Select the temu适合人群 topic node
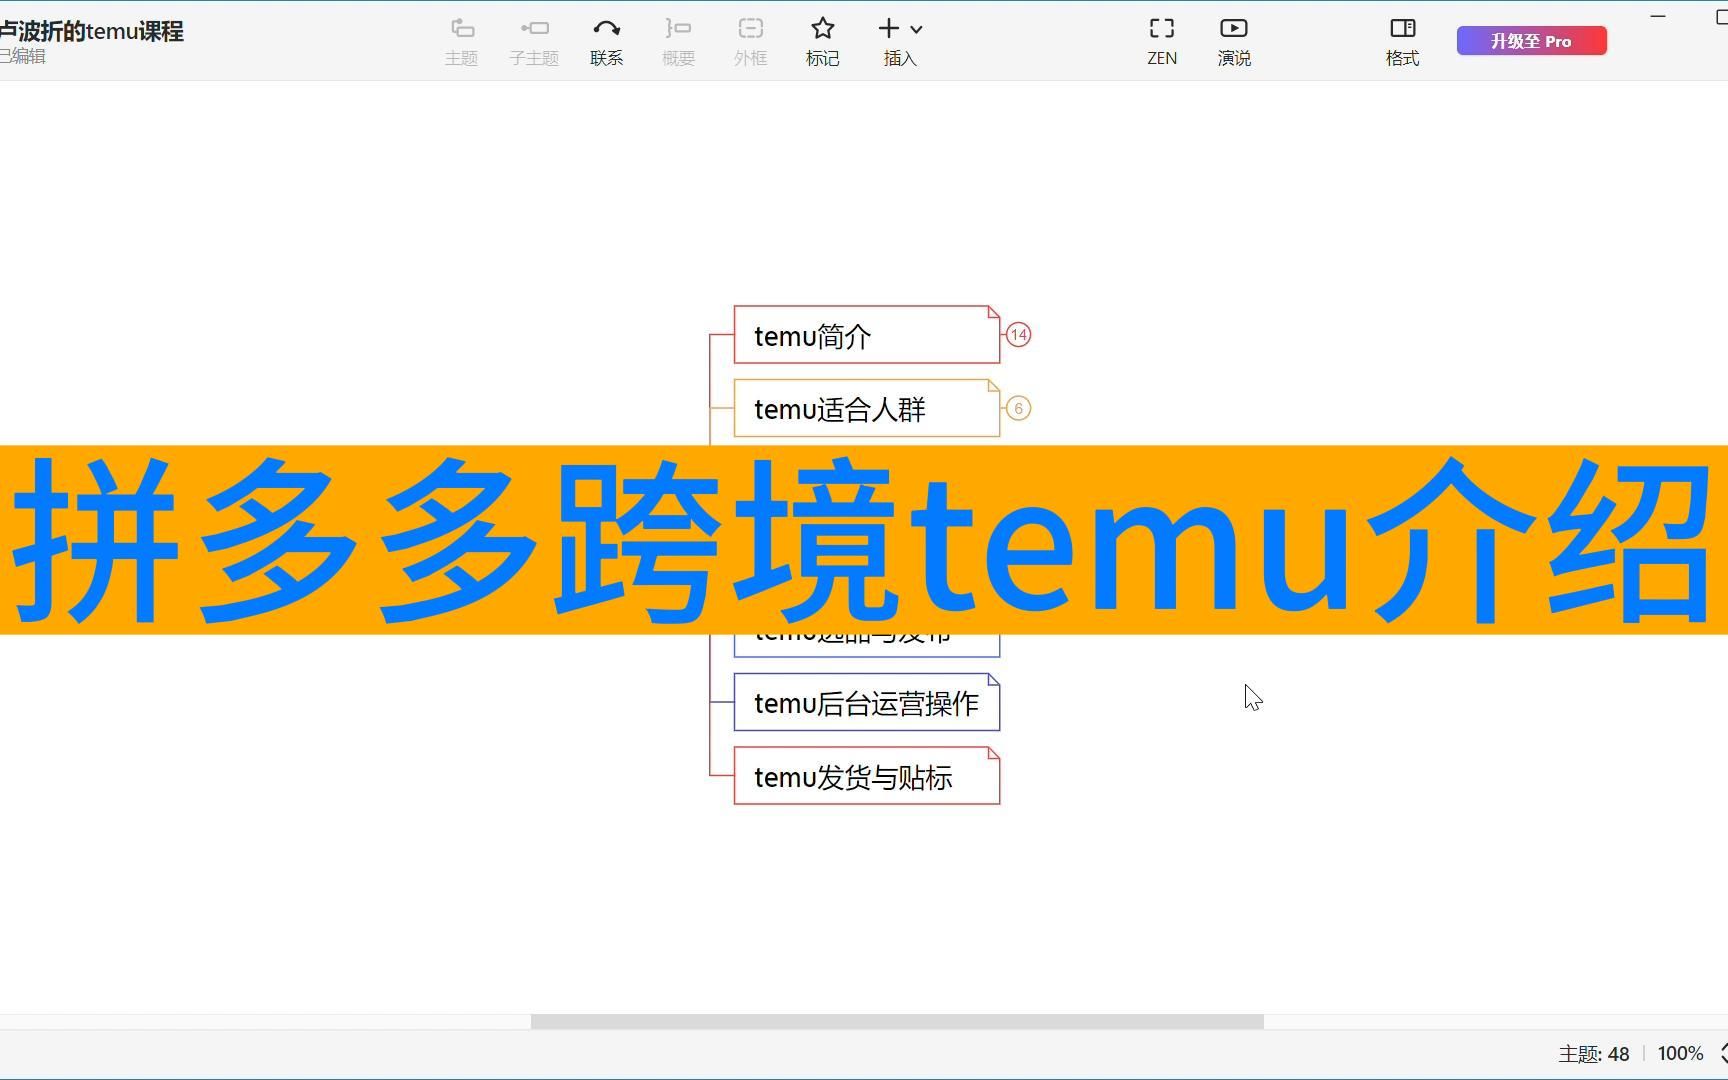Image resolution: width=1728 pixels, height=1080 pixels. coord(867,408)
